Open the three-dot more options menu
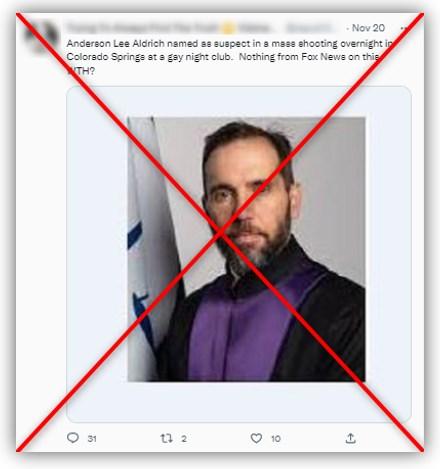The width and height of the screenshot is (440, 469). (404, 28)
